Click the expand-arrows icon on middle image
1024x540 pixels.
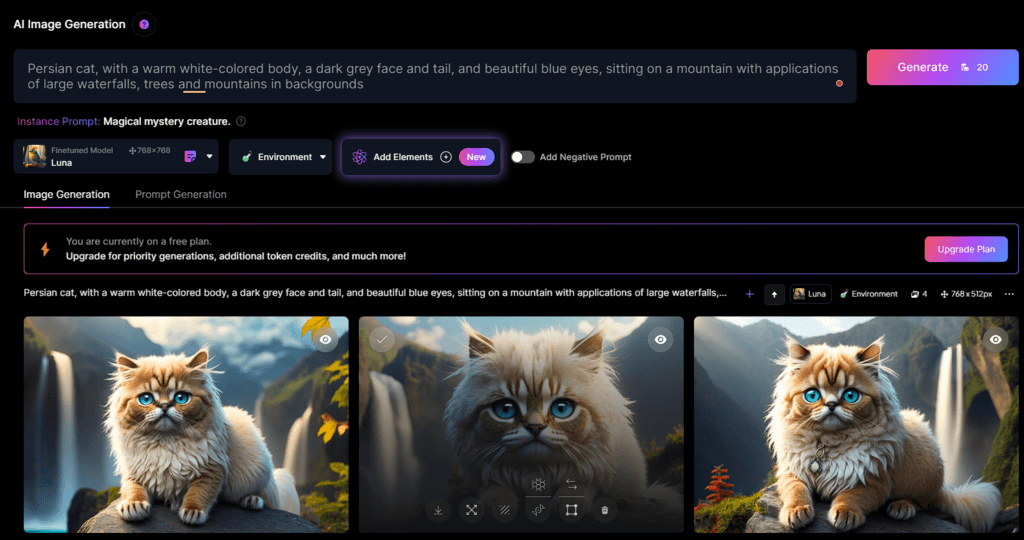click(472, 510)
